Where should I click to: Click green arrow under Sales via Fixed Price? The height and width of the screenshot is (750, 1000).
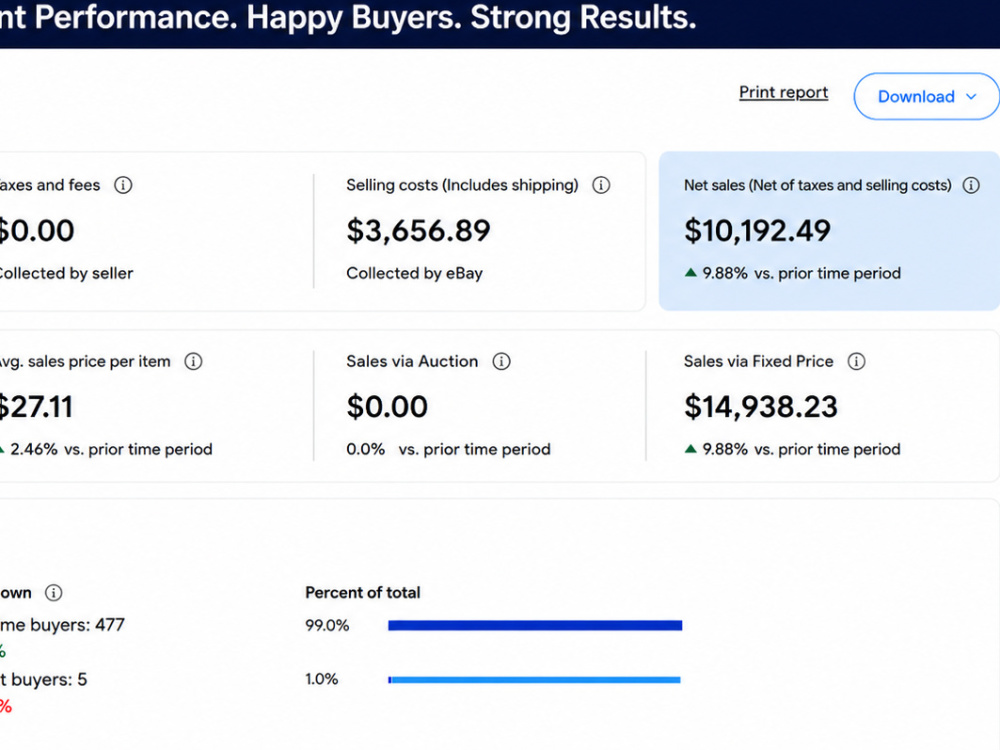point(690,449)
